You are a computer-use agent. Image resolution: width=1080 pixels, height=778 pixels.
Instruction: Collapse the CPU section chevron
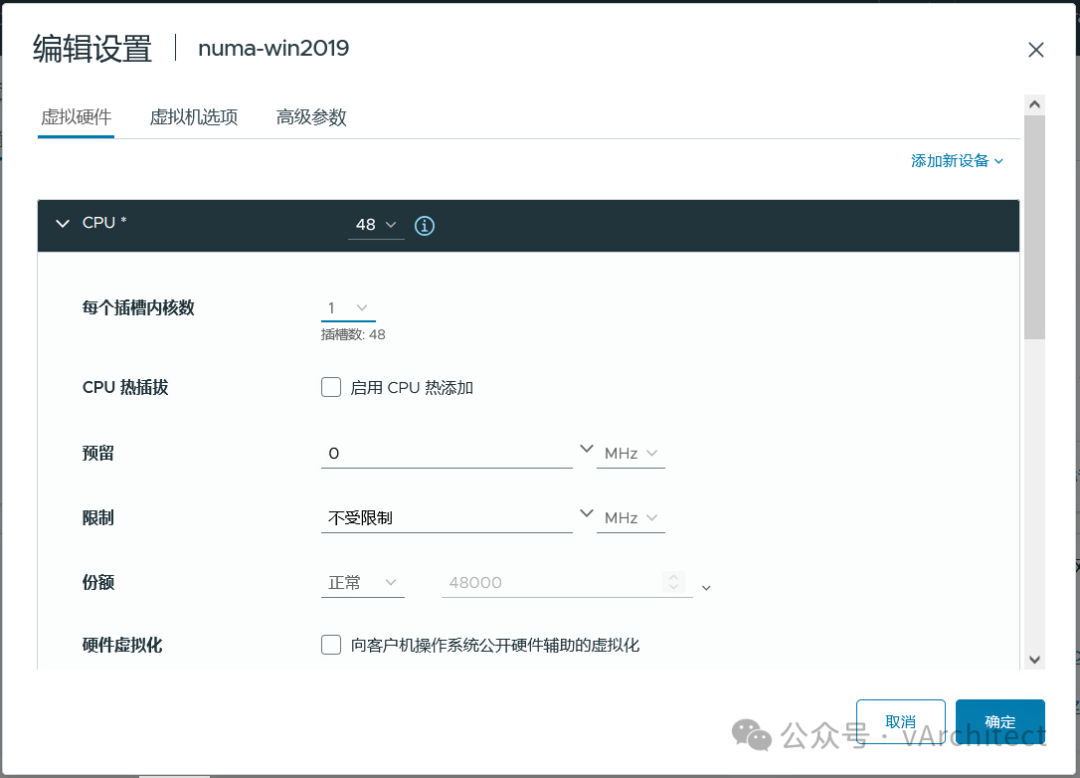click(63, 224)
